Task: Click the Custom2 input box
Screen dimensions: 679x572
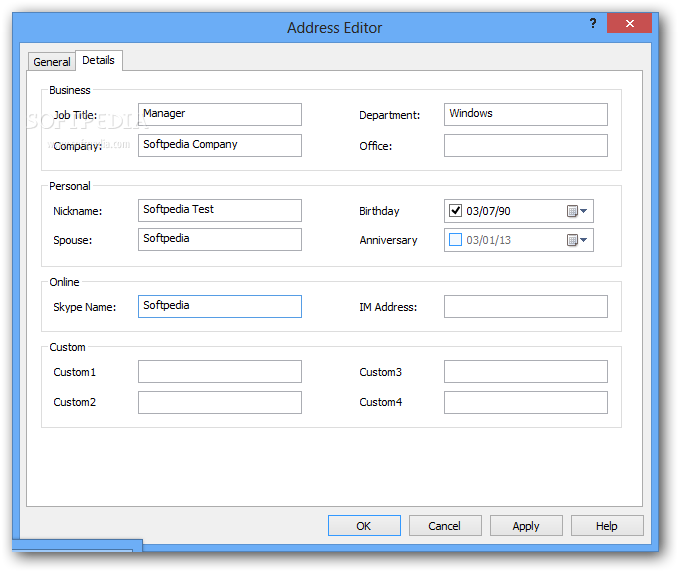Action: (x=220, y=403)
